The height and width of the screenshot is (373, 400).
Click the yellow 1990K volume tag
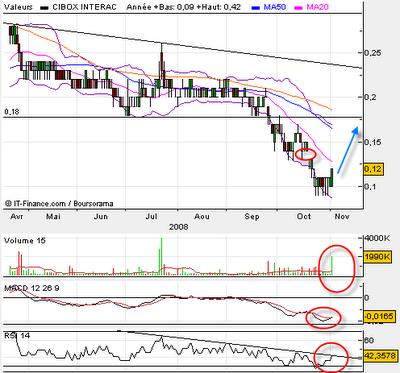(377, 257)
